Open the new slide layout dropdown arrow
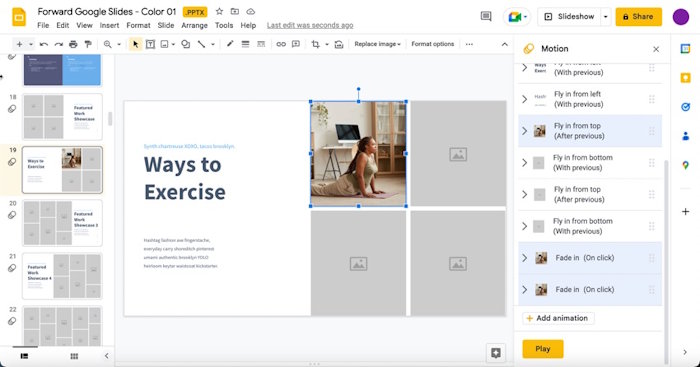This screenshot has height=367, width=700. point(31,44)
